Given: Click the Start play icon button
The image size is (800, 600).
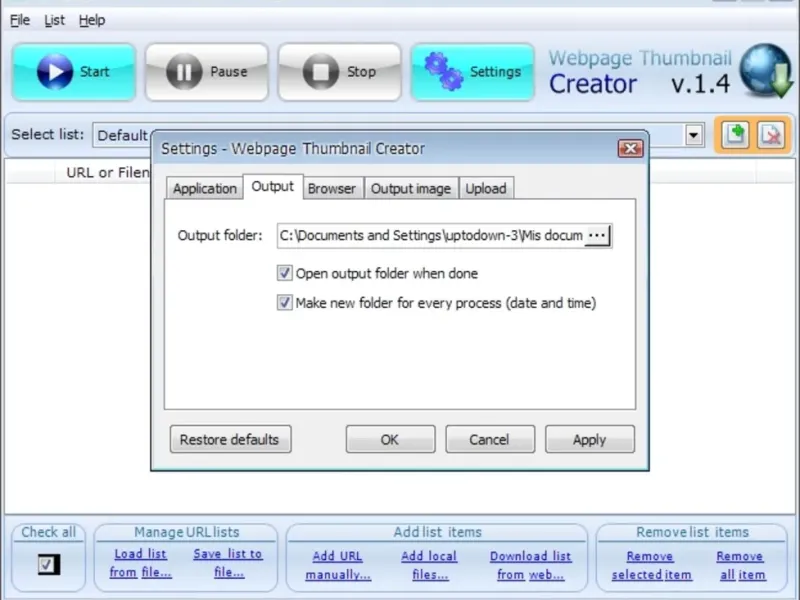Looking at the screenshot, I should pos(73,72).
